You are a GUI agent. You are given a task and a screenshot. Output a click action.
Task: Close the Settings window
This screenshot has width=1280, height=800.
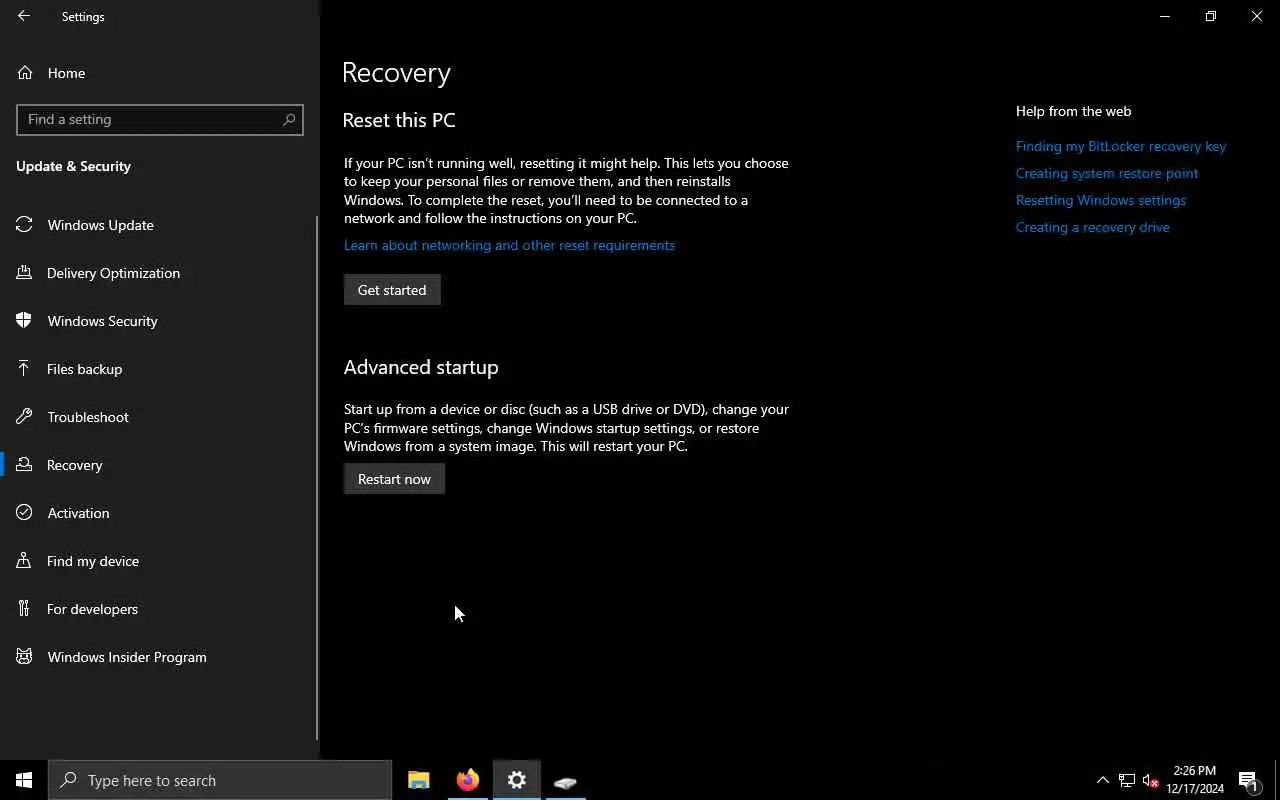point(1257,16)
